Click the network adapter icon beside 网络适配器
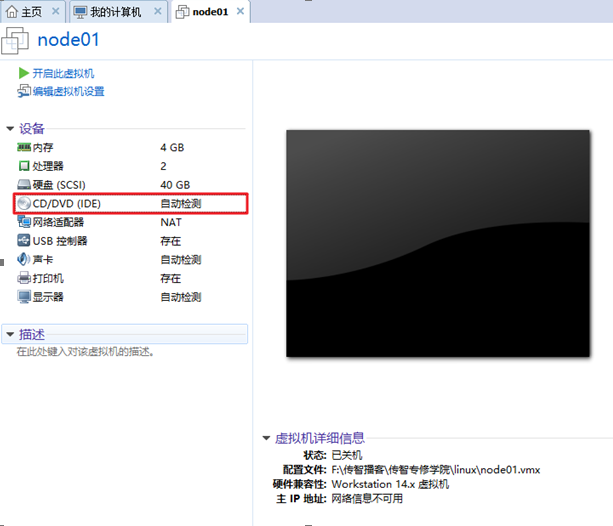This screenshot has height=526, width=613. tap(24, 222)
